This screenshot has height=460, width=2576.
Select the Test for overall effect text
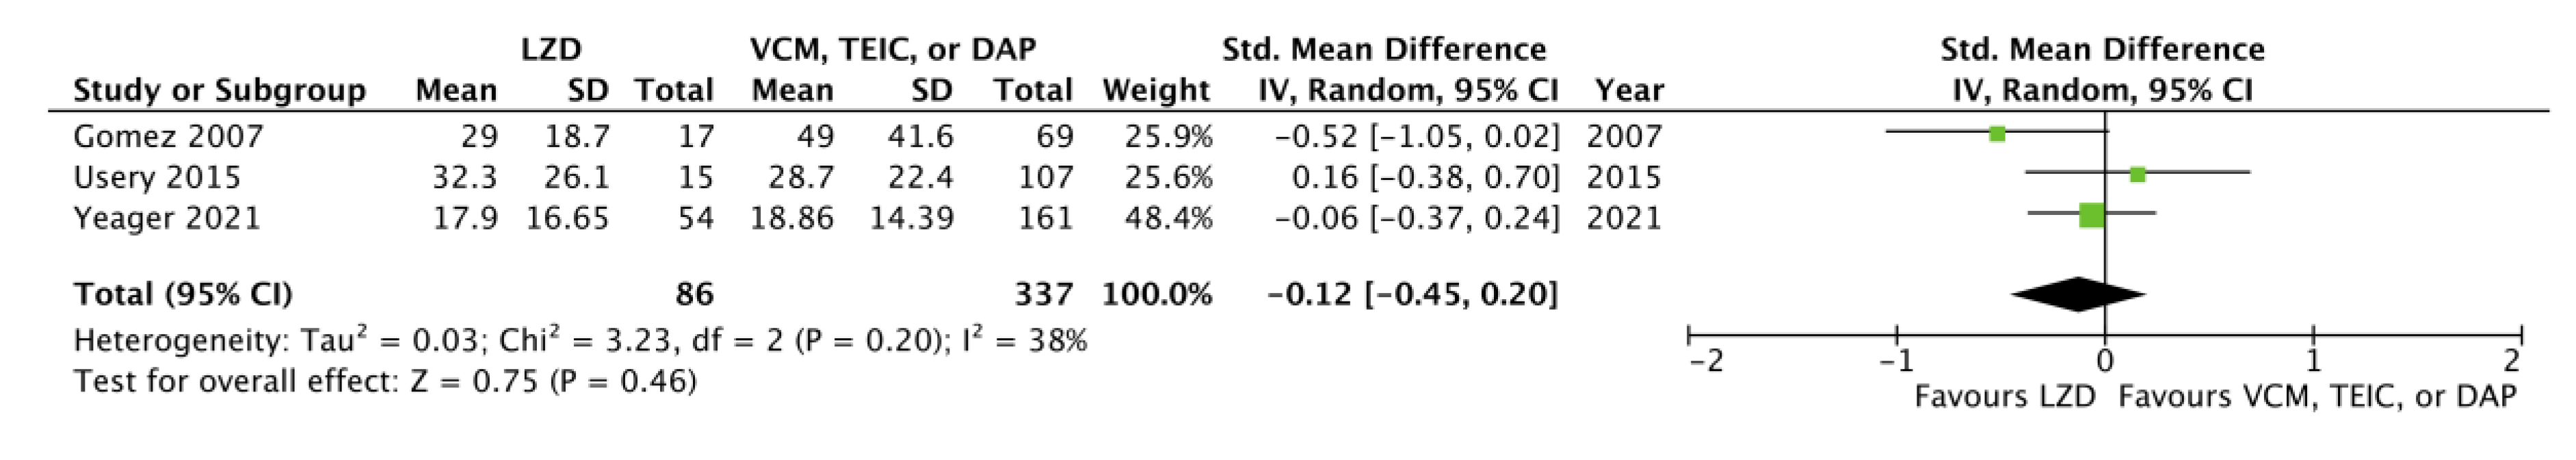click(385, 381)
